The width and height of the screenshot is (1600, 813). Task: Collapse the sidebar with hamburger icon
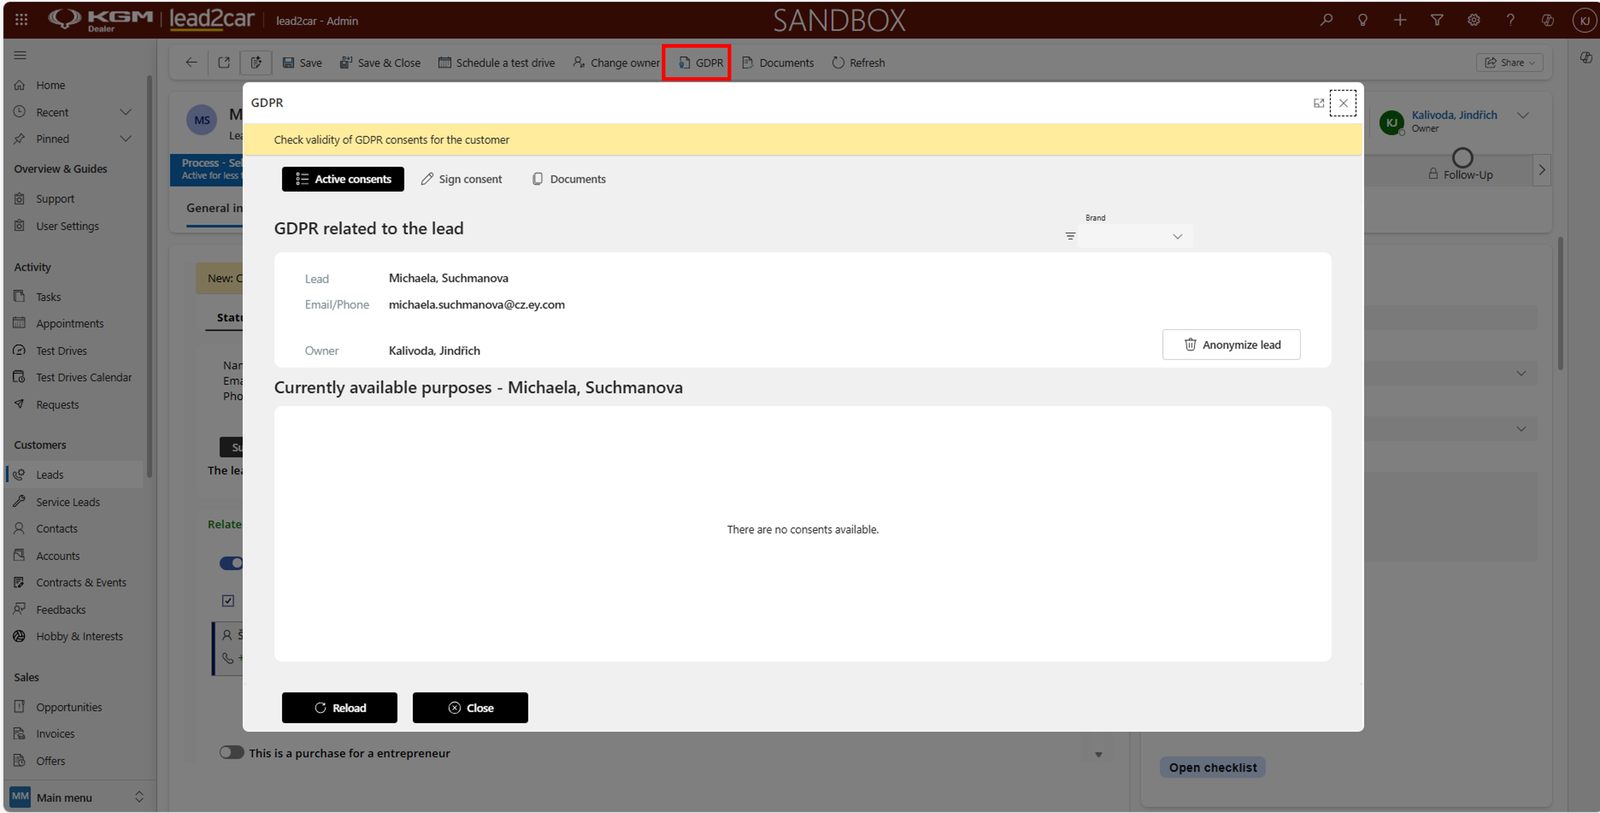tap(20, 56)
